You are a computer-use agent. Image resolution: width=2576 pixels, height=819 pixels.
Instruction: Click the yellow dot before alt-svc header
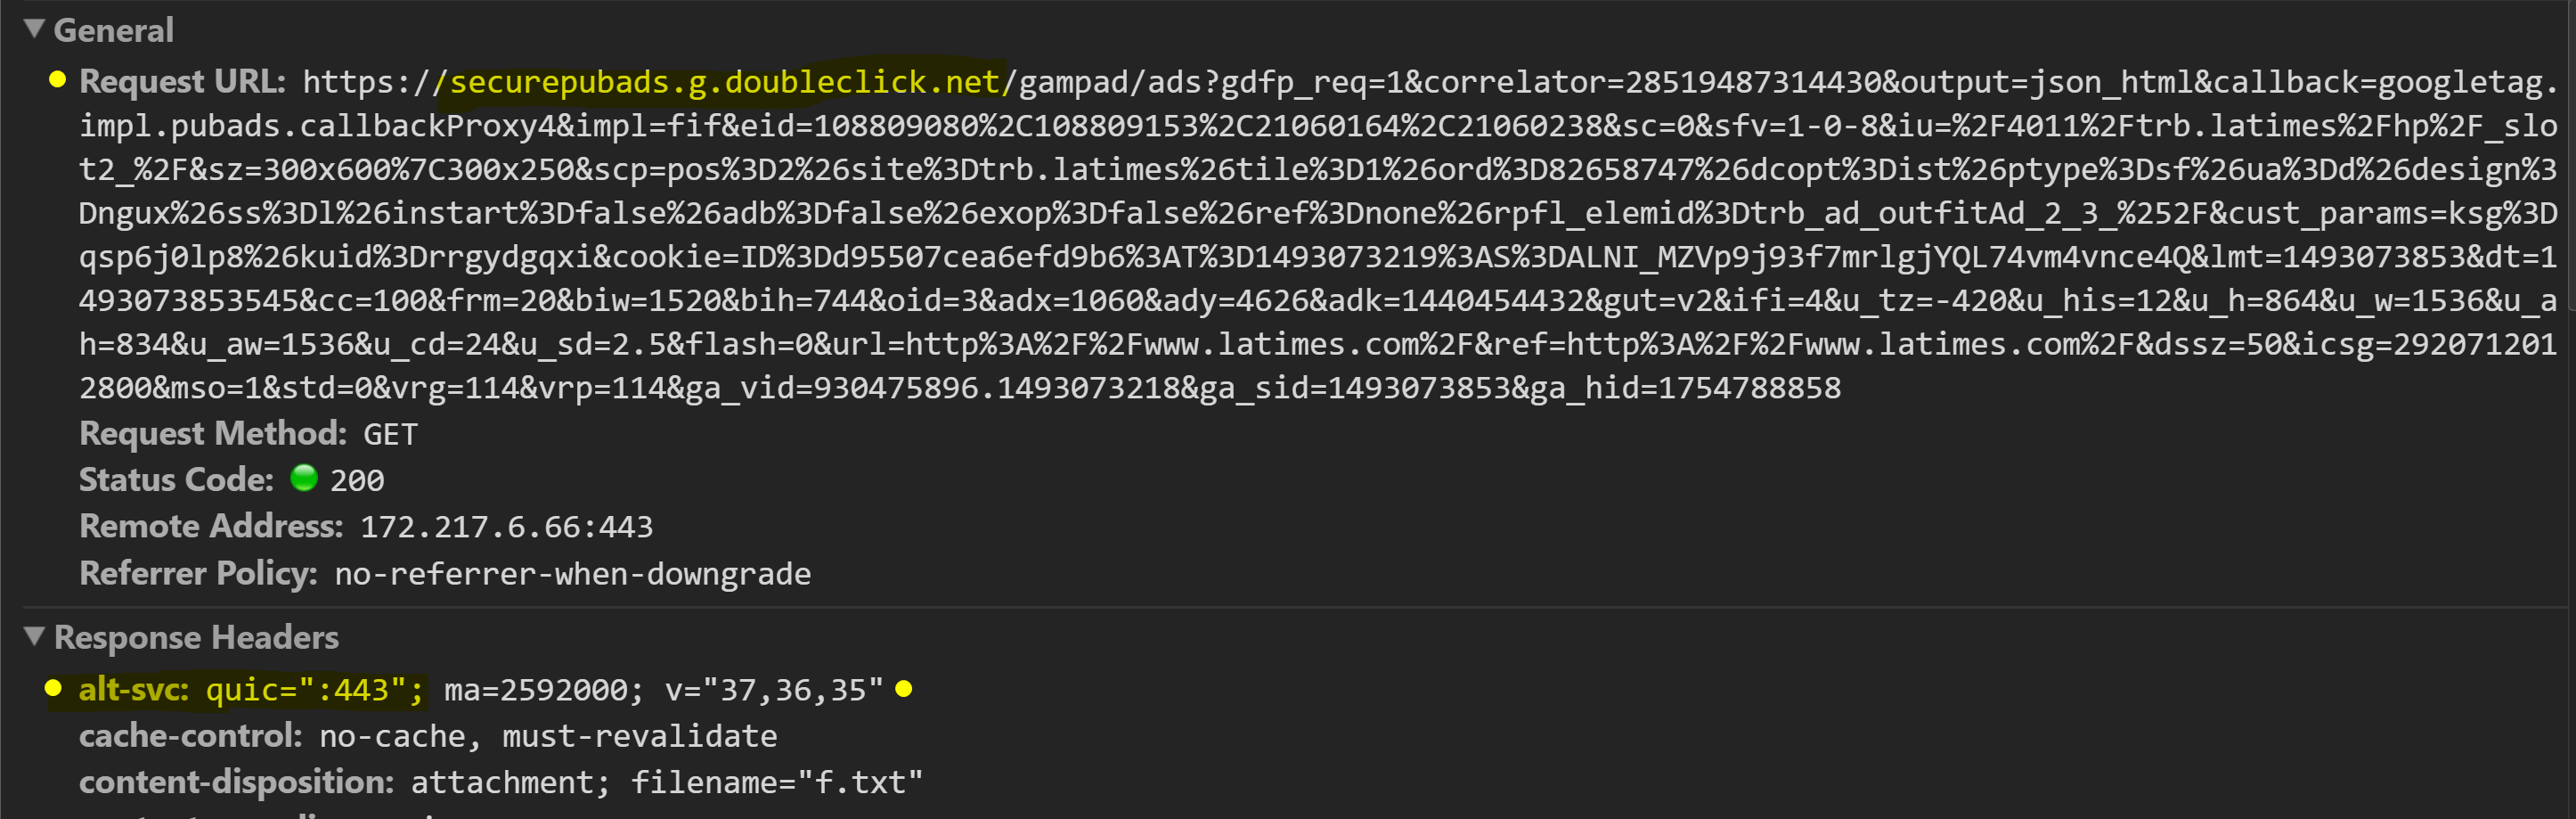(54, 688)
